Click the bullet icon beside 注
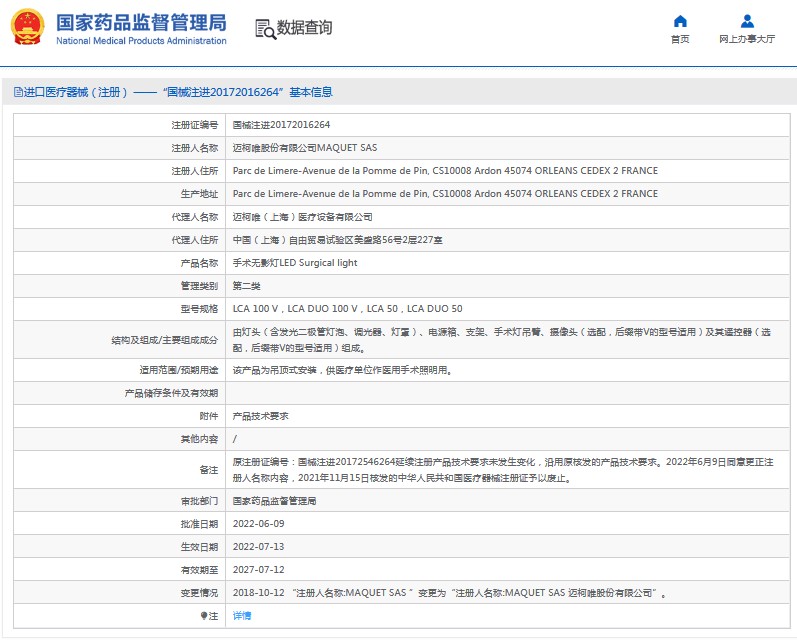797x640 pixels. tap(204, 616)
